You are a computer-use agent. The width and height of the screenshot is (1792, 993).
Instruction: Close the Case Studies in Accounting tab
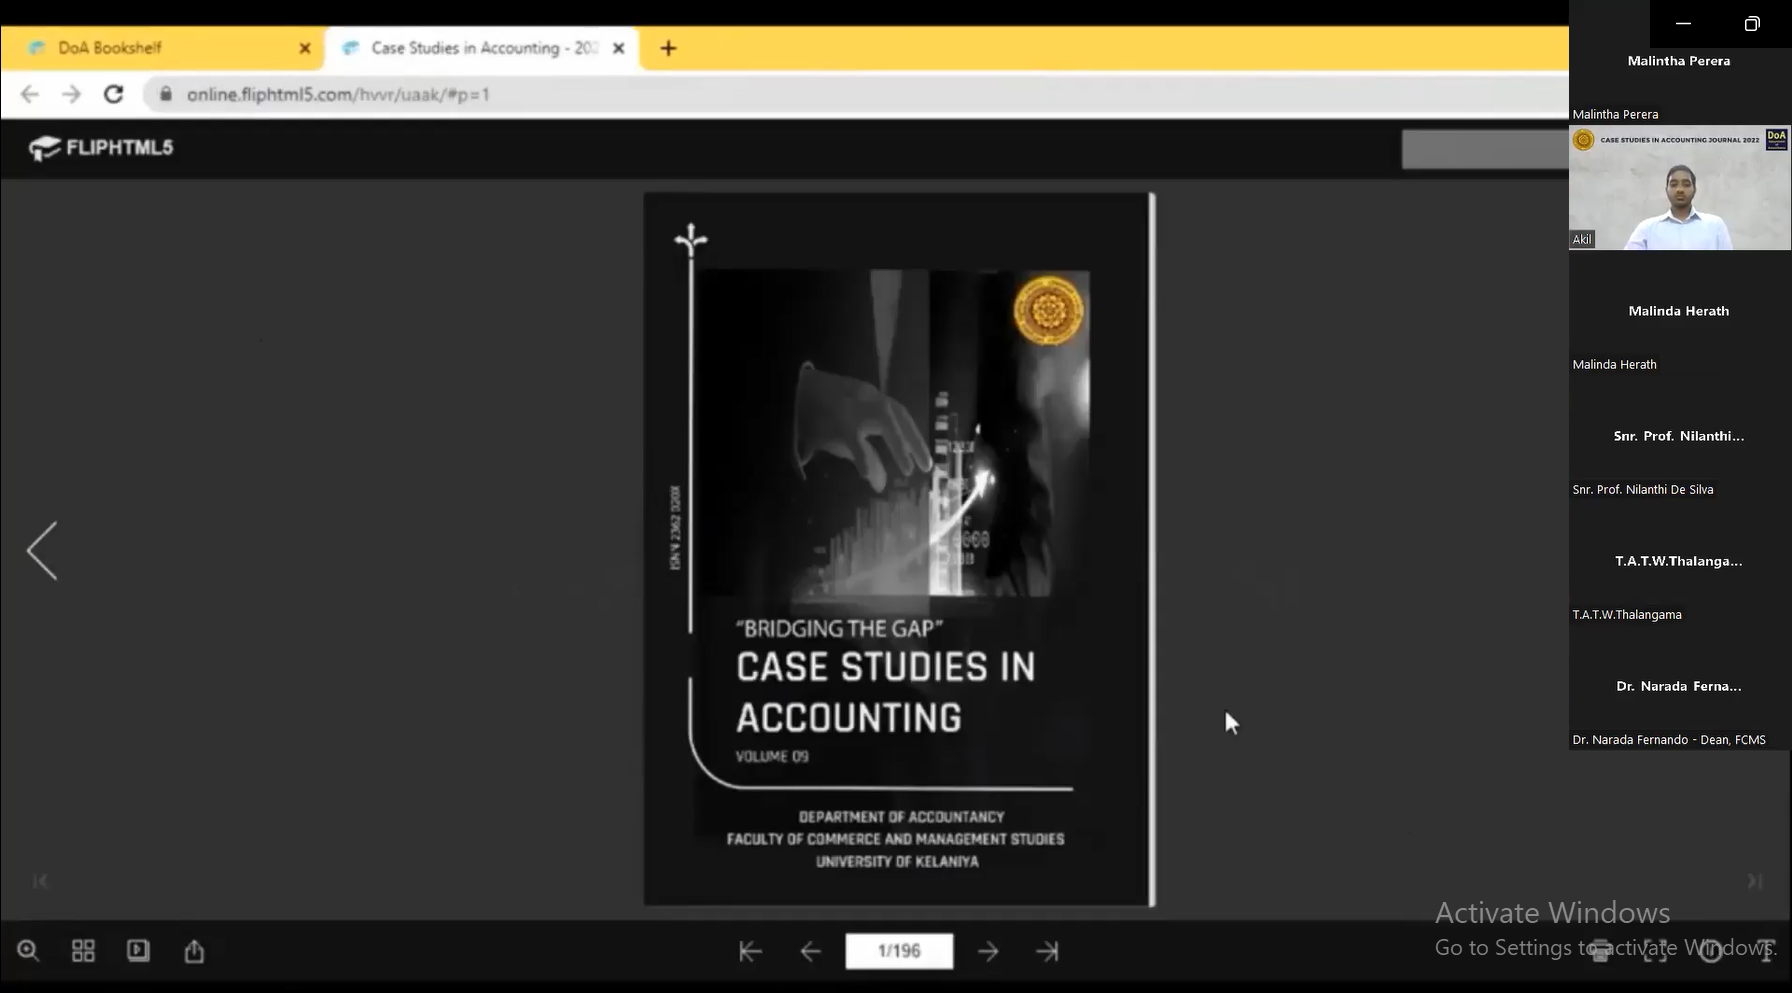pyautogui.click(x=619, y=48)
